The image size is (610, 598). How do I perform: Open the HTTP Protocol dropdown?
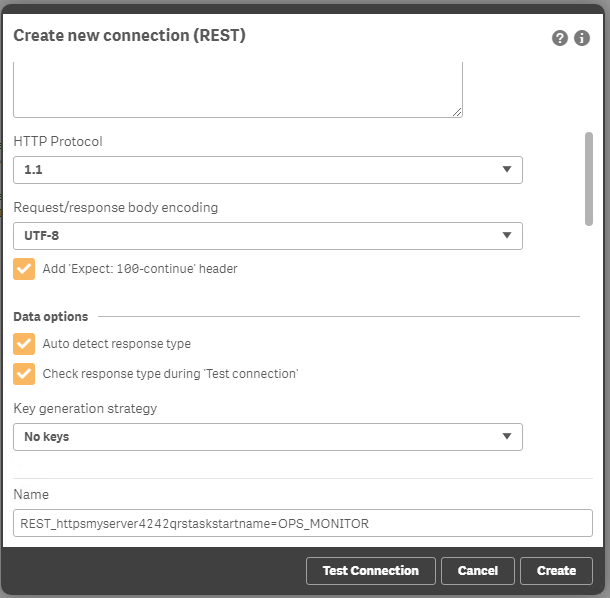pyautogui.click(x=267, y=170)
